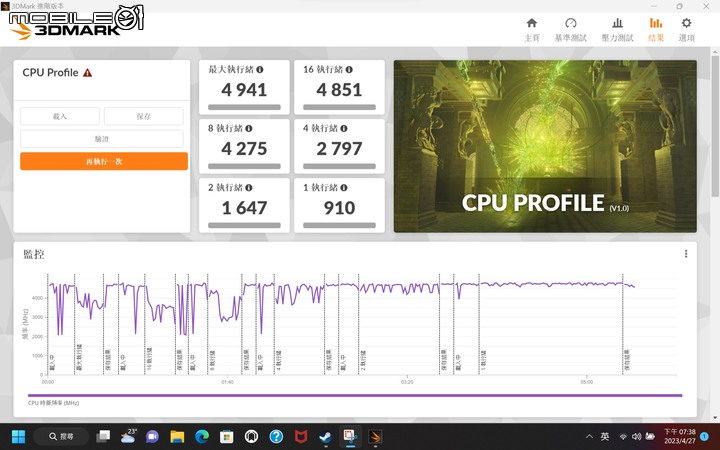
Task: Click info icon beside 8 threads score
Action: 248,128
